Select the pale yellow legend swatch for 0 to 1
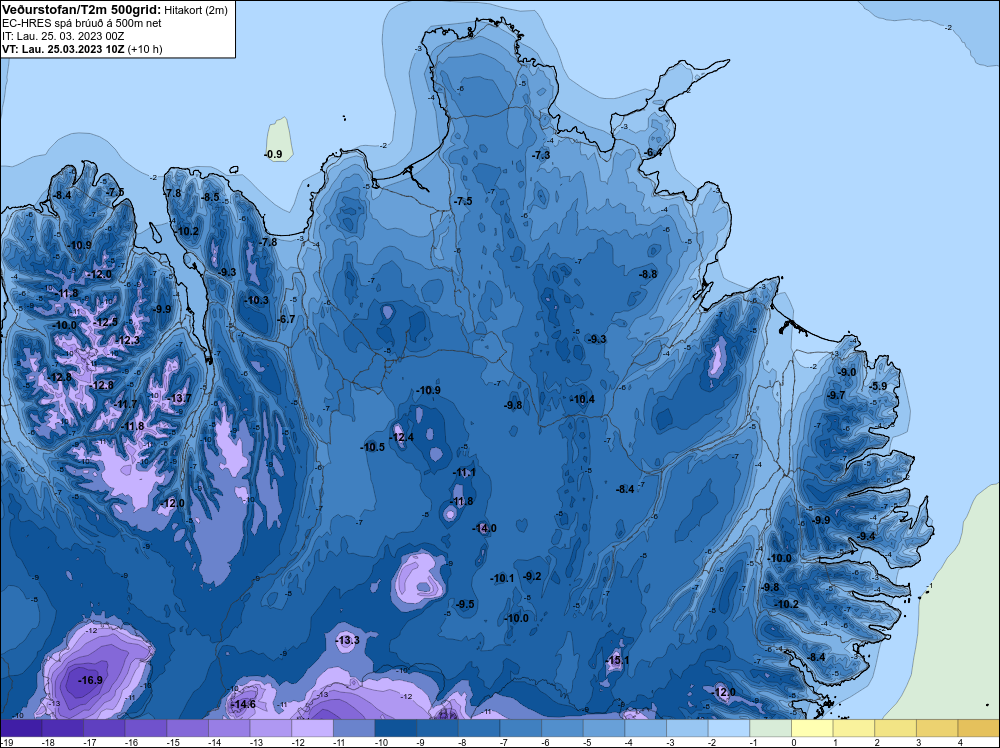 pyautogui.click(x=812, y=728)
